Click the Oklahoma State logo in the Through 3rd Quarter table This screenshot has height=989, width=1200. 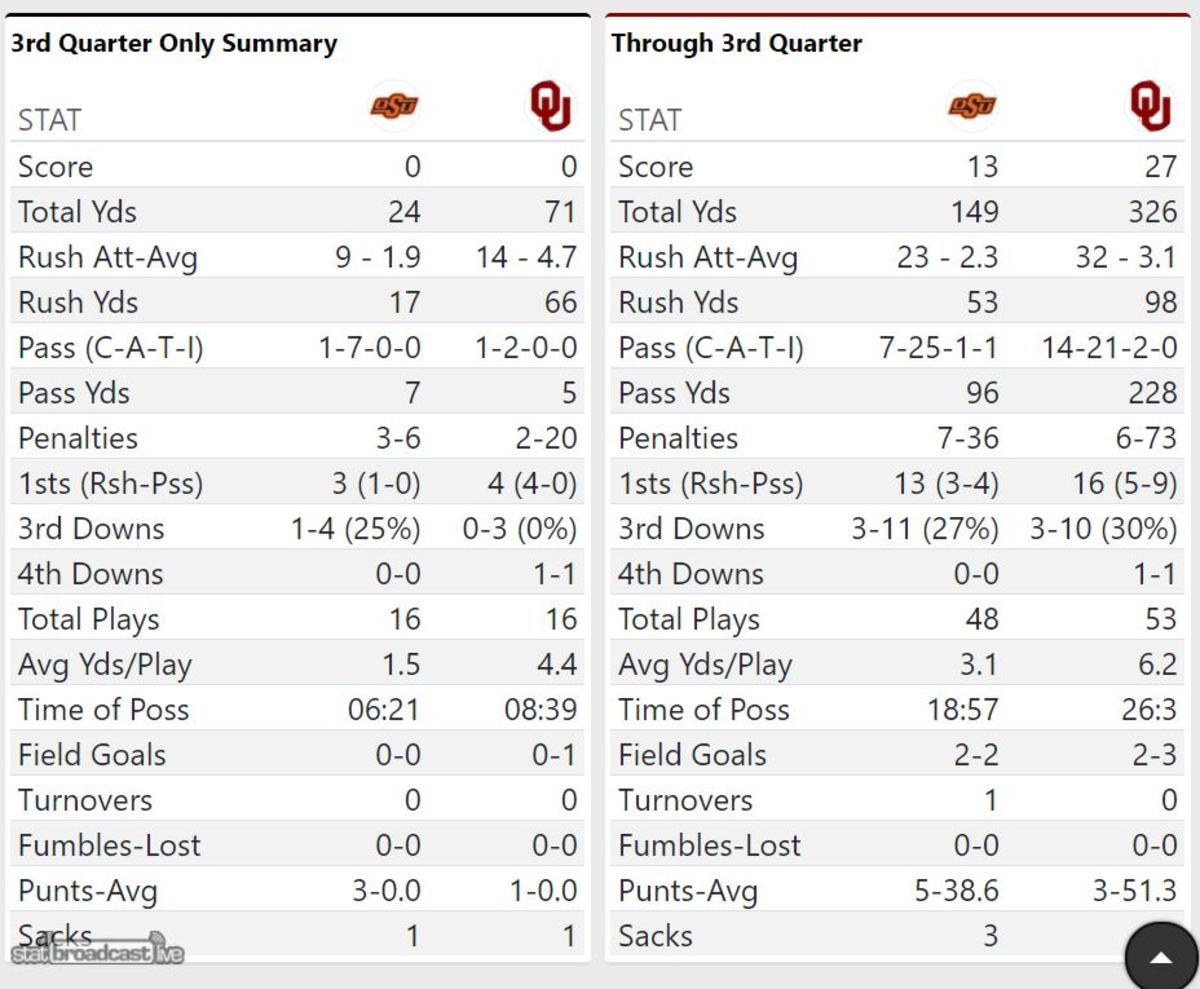coord(972,106)
